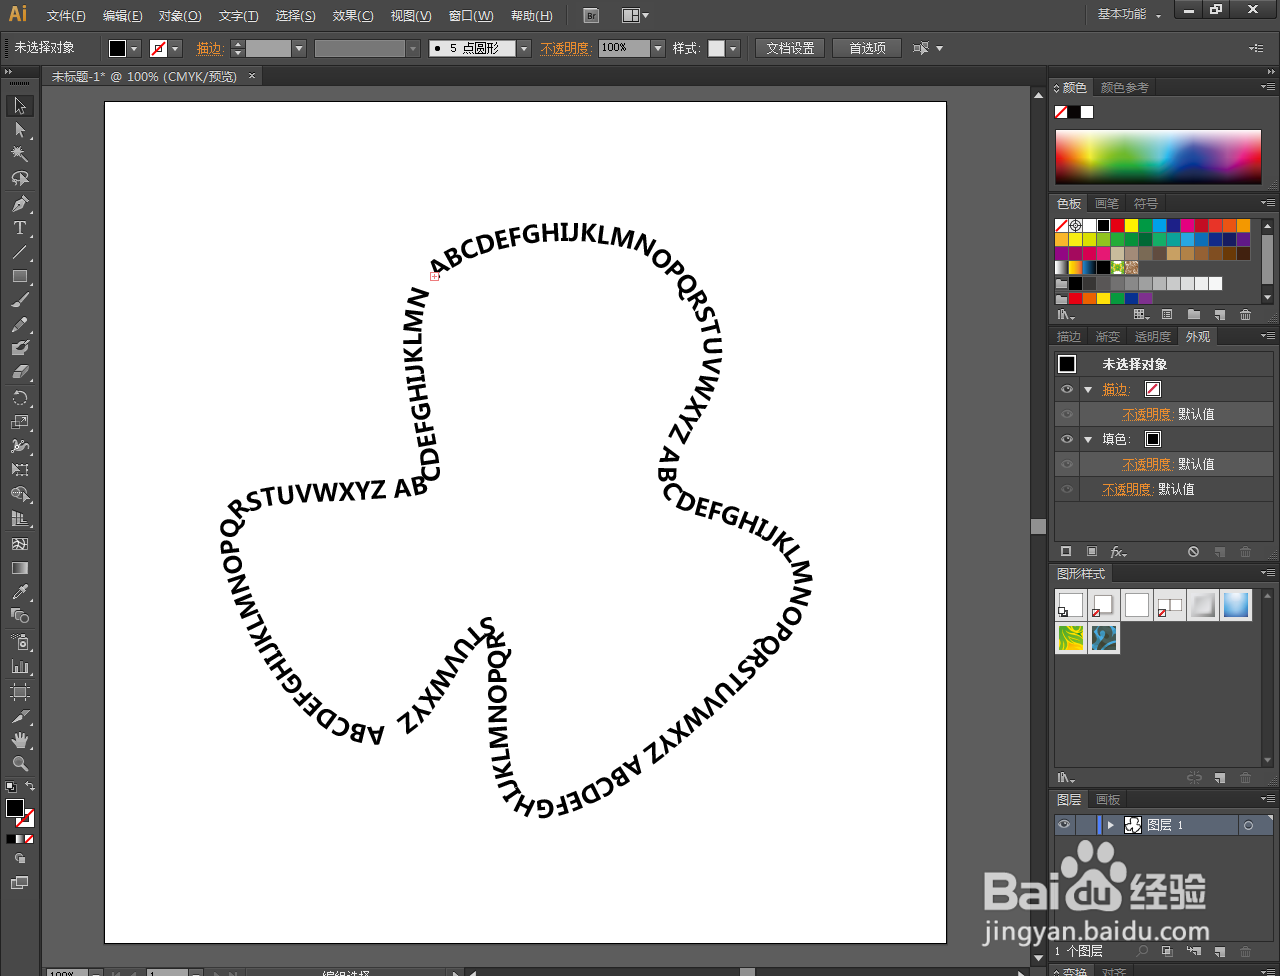The height and width of the screenshot is (976, 1280).
Task: Select the Pen tool
Action: pyautogui.click(x=19, y=204)
